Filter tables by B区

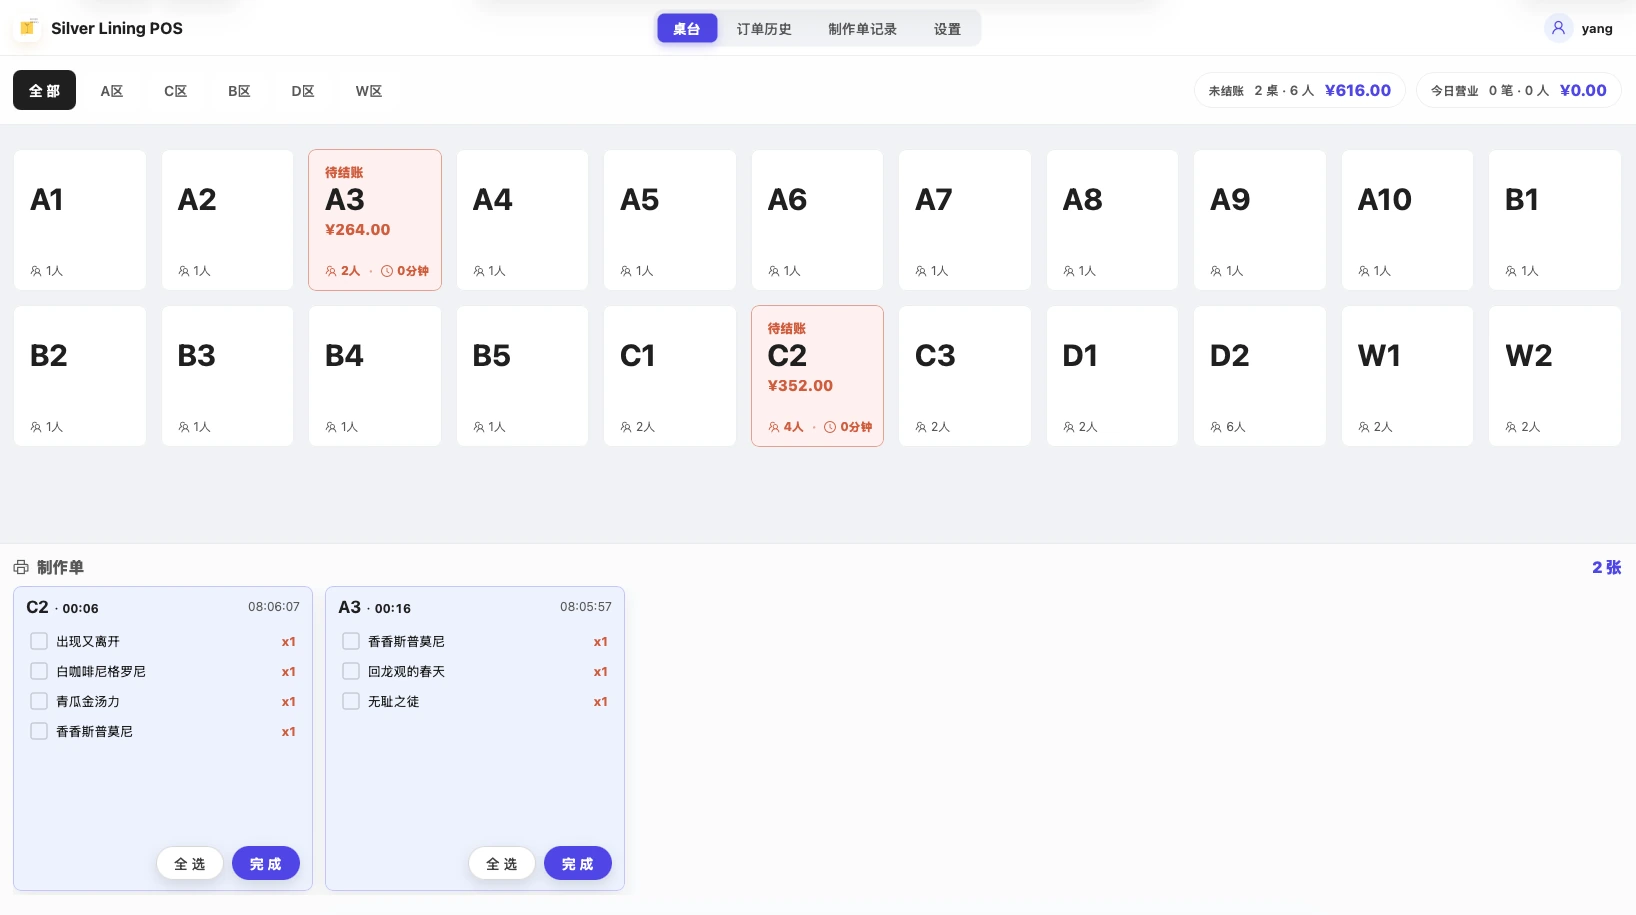coord(239,90)
